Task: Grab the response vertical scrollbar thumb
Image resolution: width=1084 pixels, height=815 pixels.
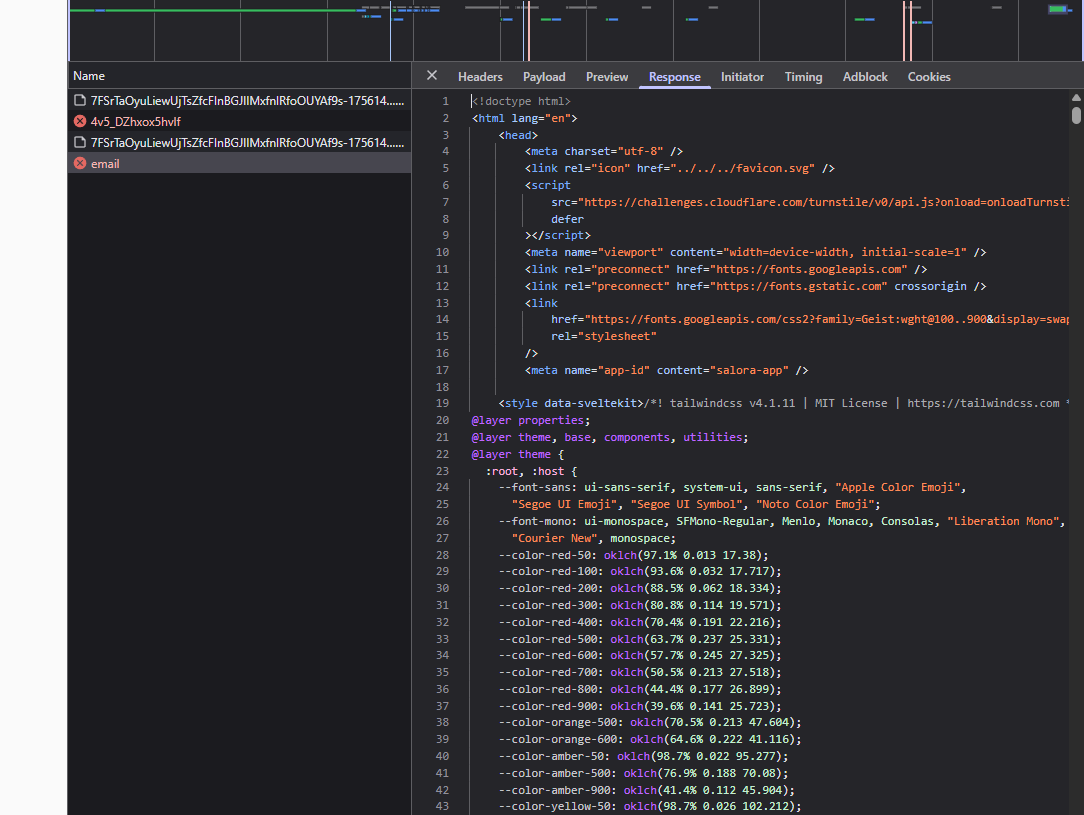Action: (1076, 115)
